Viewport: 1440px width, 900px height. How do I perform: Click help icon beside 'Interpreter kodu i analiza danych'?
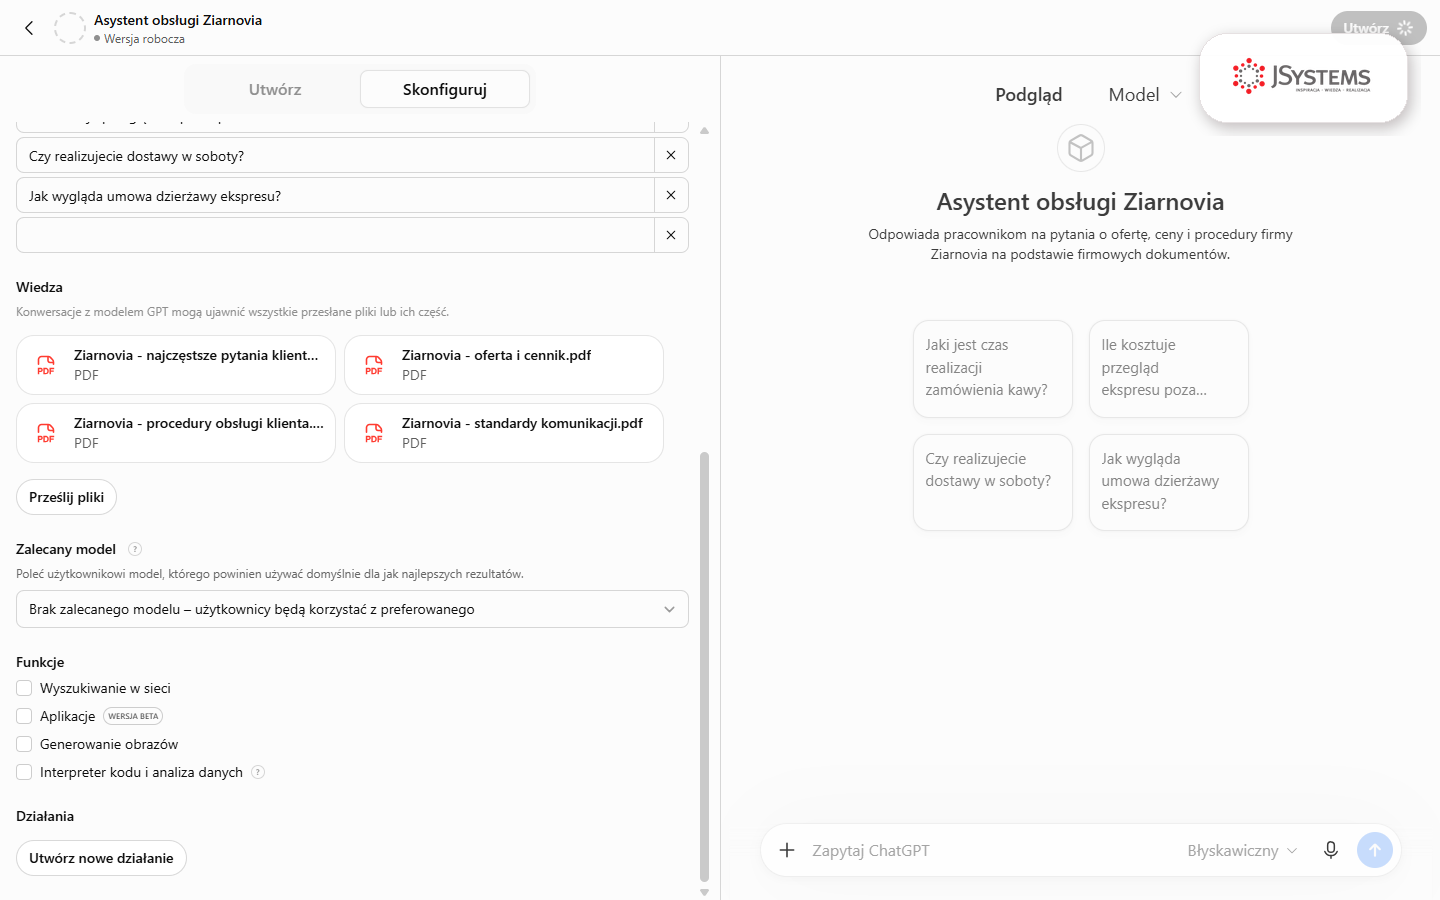point(258,772)
